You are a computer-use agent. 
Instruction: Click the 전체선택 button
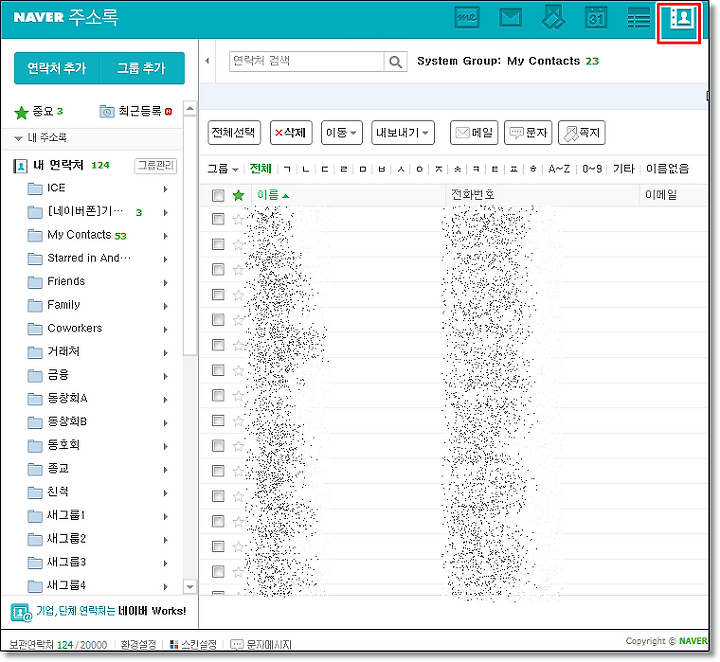point(234,133)
